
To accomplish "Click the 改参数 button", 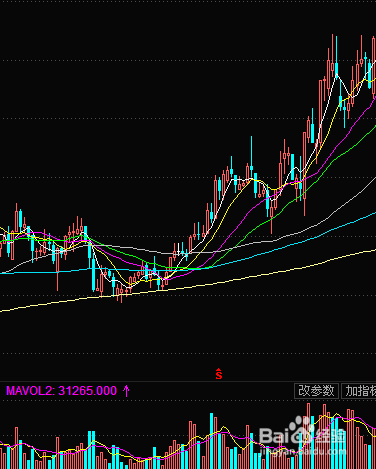I will pyautogui.click(x=316, y=391).
